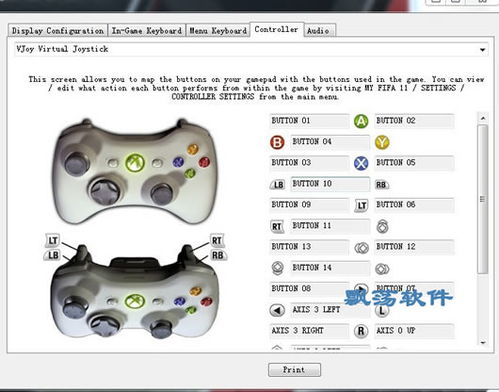Select the BUTTON 12 mapping field
499x392 pixels.
point(414,247)
